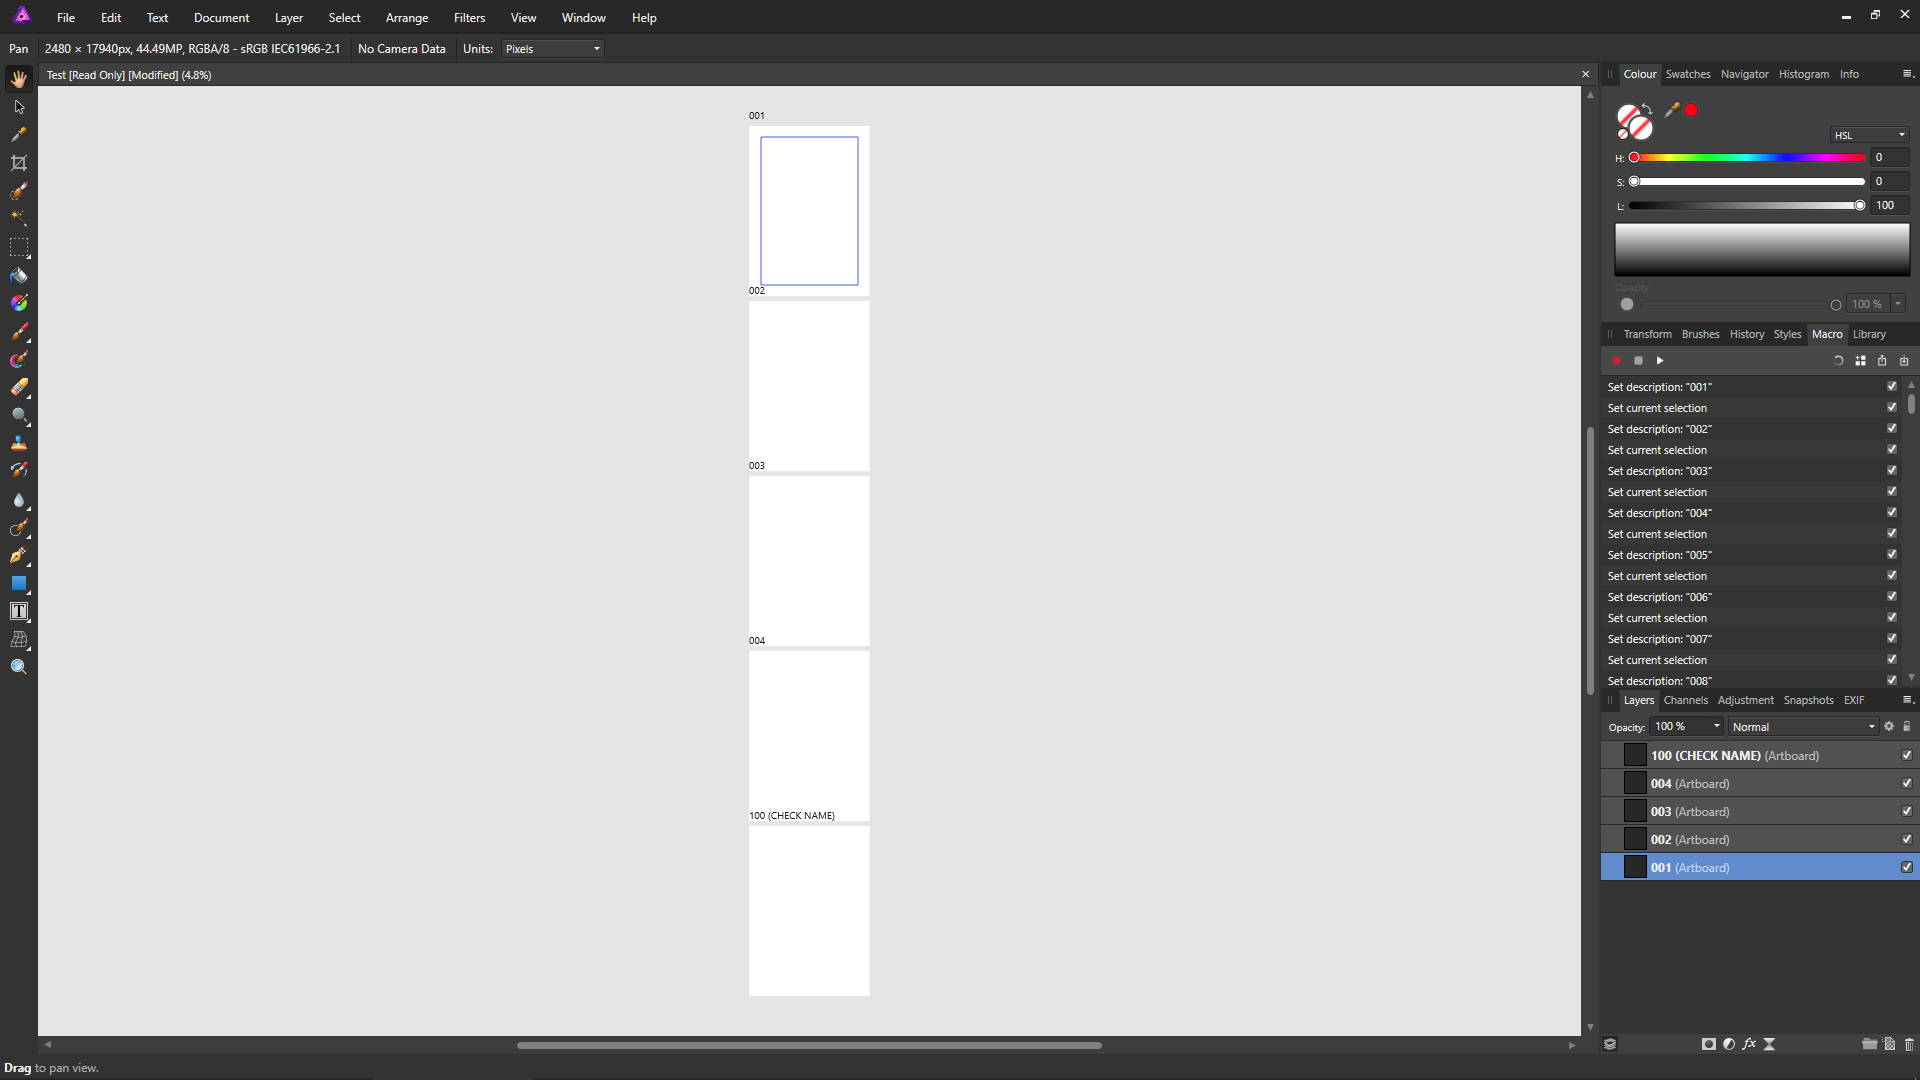Open the Units dropdown showing Pixels
Screen dimensions: 1920x1080
point(552,49)
